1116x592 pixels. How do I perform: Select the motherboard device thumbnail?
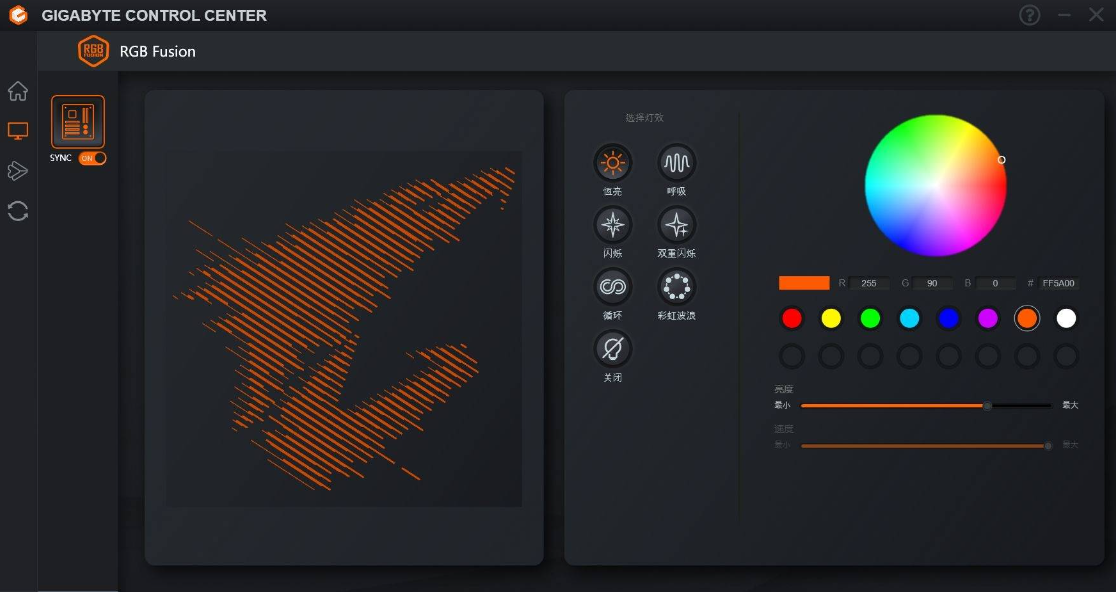click(78, 122)
